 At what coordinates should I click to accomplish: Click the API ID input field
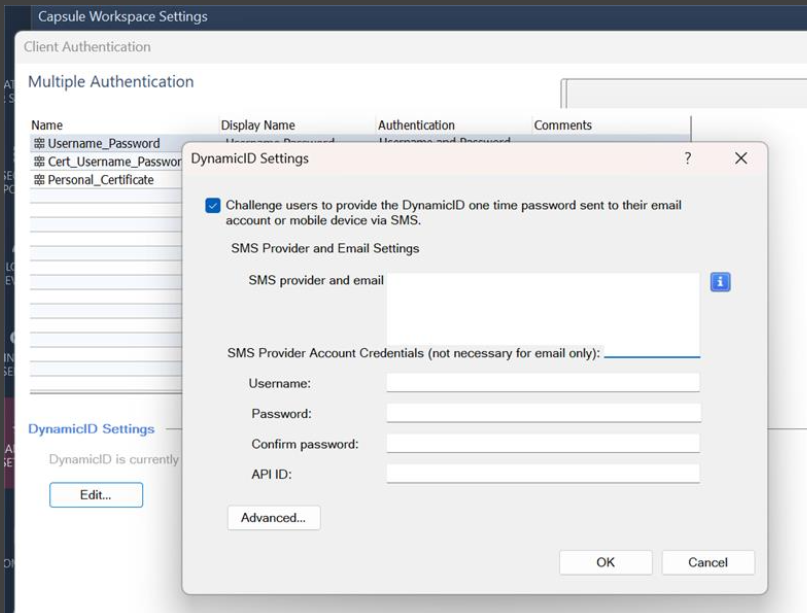pos(543,474)
